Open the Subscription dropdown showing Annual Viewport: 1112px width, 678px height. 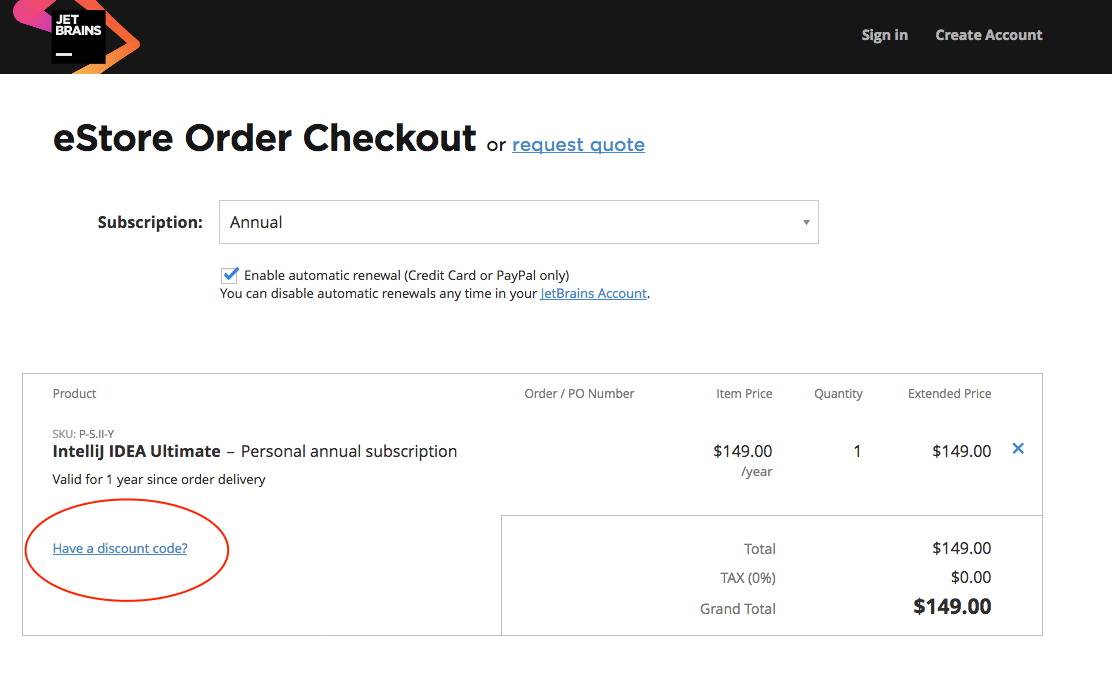pyautogui.click(x=518, y=222)
